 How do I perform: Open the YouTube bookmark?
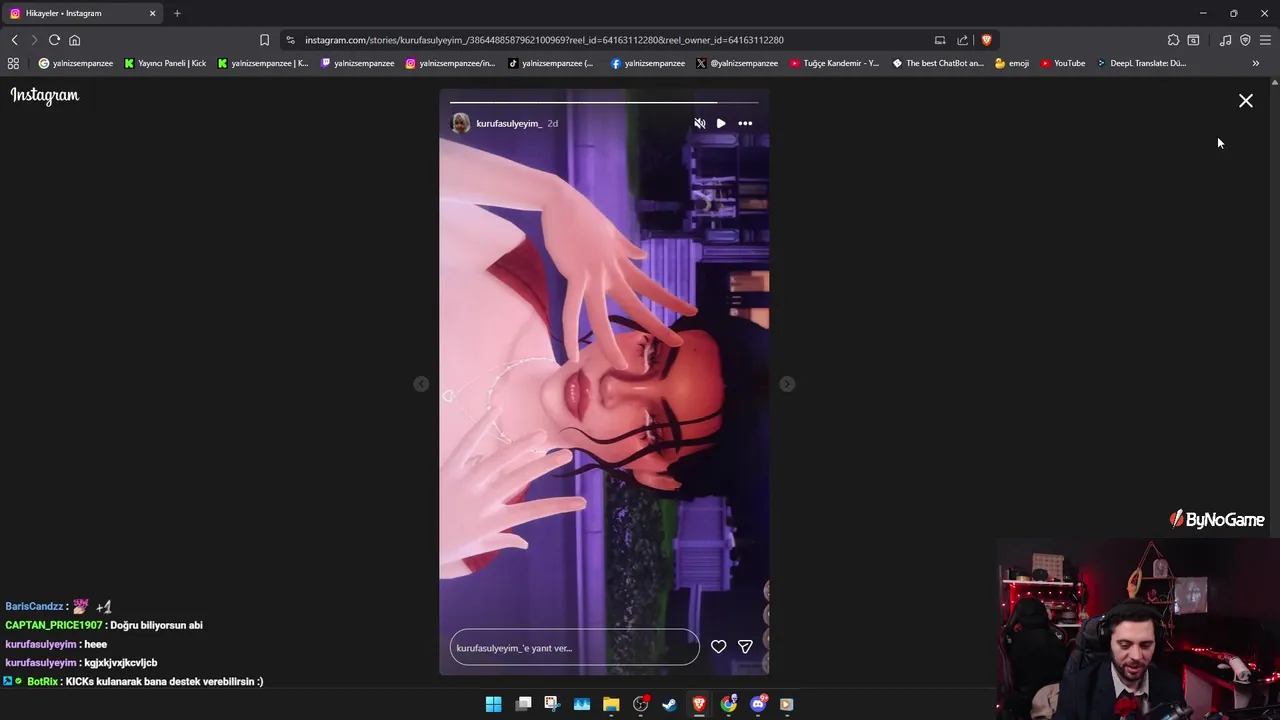[x=1062, y=63]
